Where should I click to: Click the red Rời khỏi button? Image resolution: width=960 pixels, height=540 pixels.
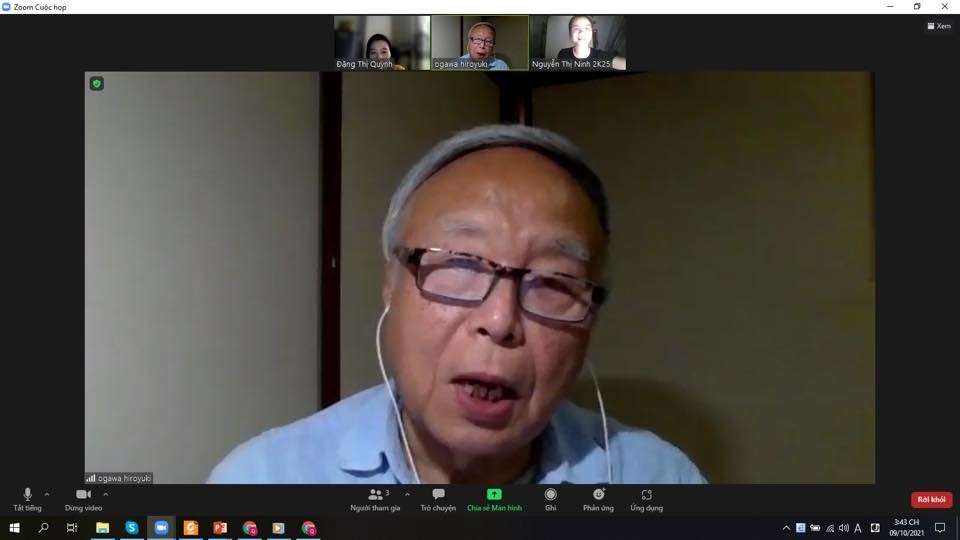click(x=931, y=500)
